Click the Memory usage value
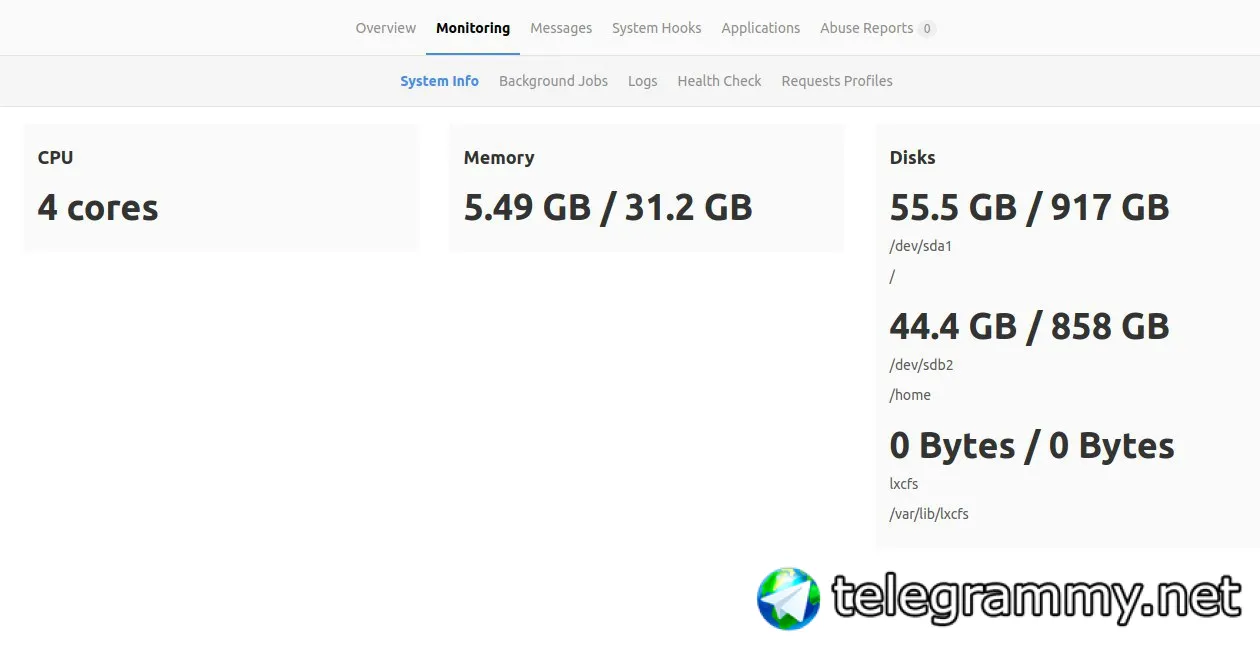 point(608,207)
